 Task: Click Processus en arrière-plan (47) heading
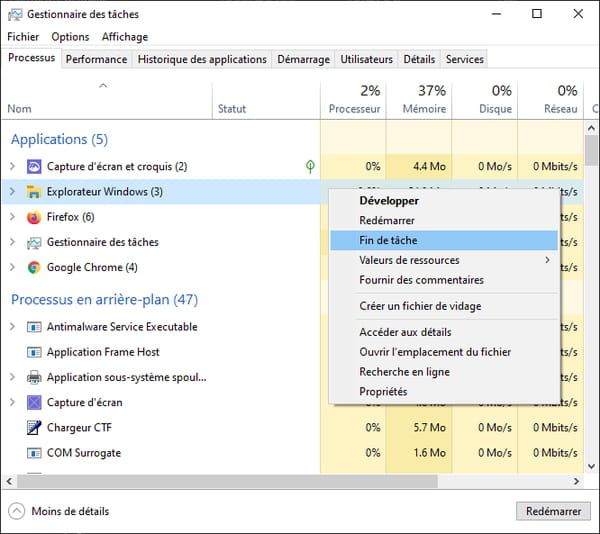[104, 300]
